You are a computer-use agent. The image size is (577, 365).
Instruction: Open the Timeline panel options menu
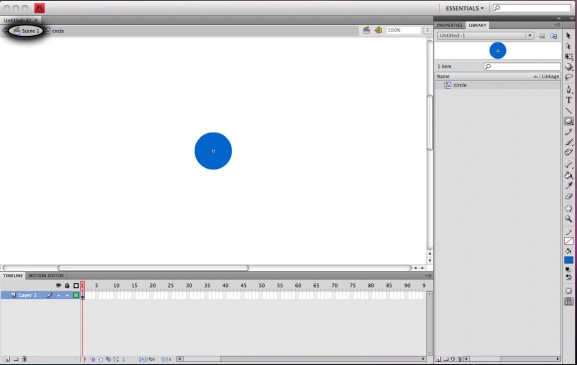coord(428,275)
